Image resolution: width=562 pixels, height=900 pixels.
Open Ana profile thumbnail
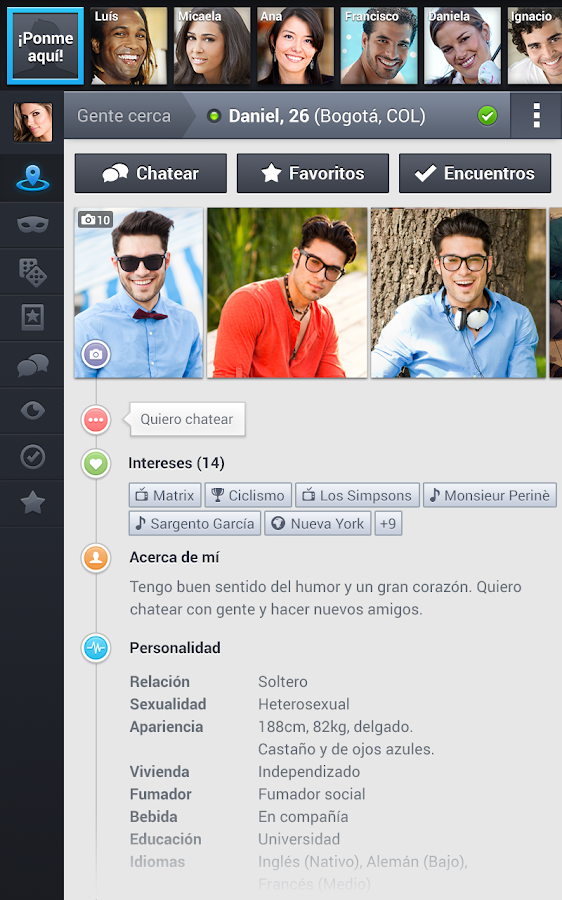(x=295, y=46)
